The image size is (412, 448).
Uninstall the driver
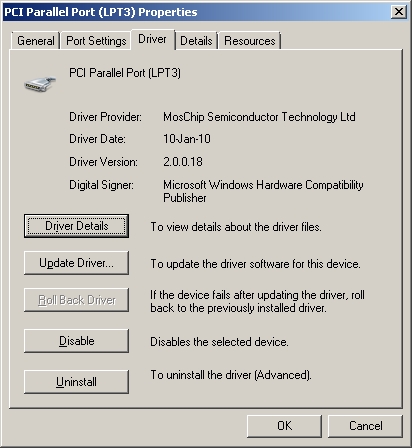(x=76, y=382)
